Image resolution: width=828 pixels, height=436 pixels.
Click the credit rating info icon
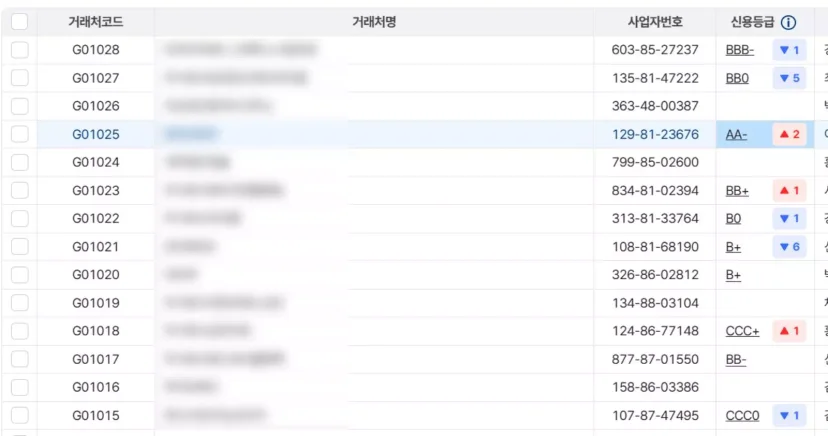[788, 22]
